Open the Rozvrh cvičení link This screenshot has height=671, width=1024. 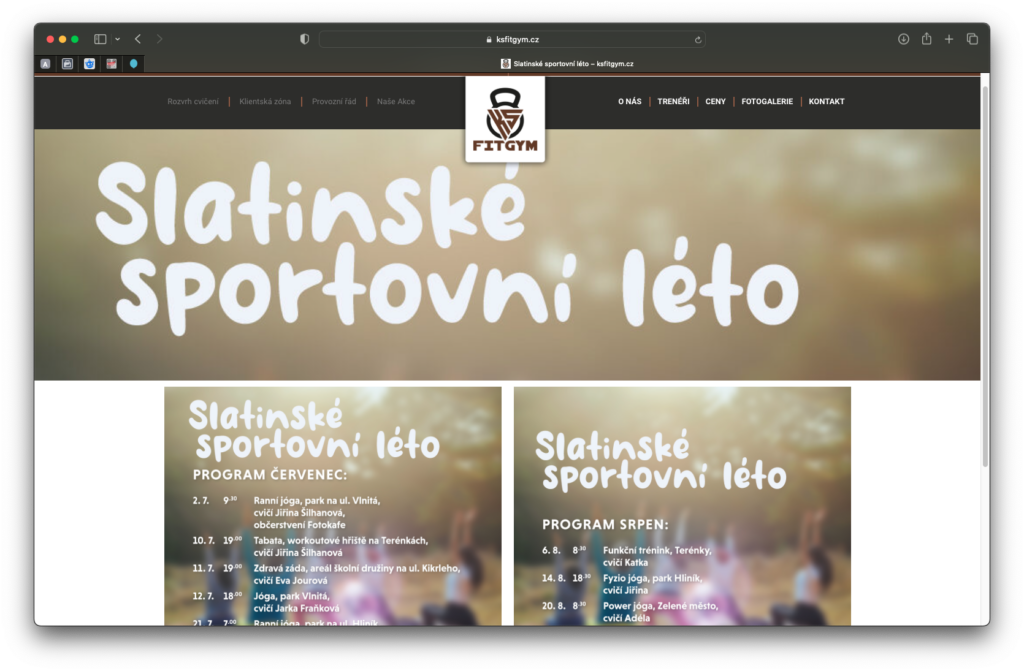[x=193, y=101]
